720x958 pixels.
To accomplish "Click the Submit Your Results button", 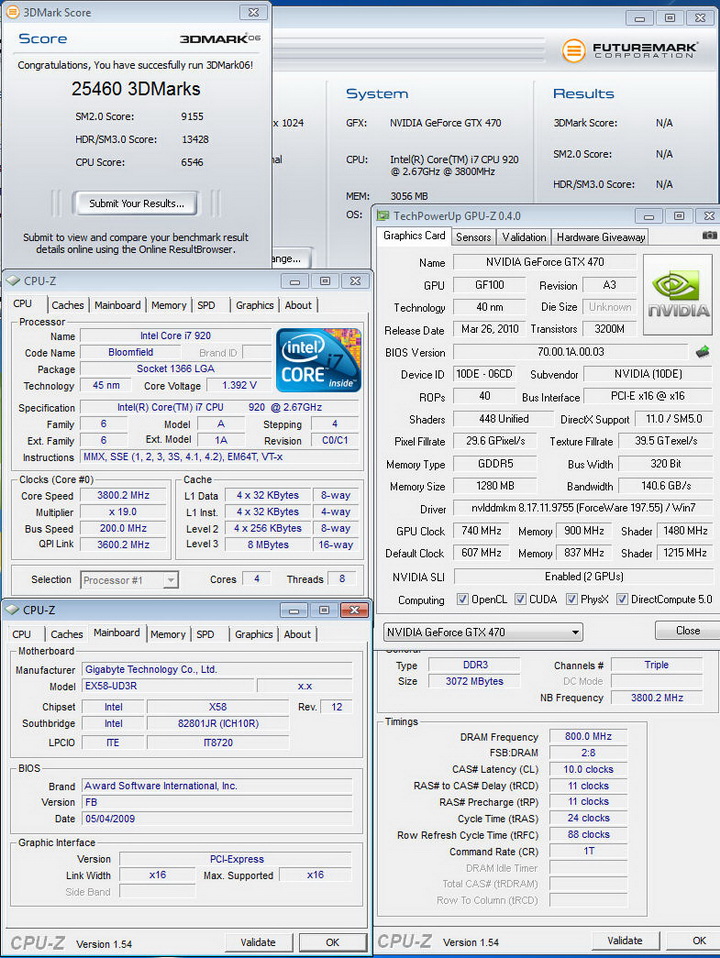I will (136, 203).
